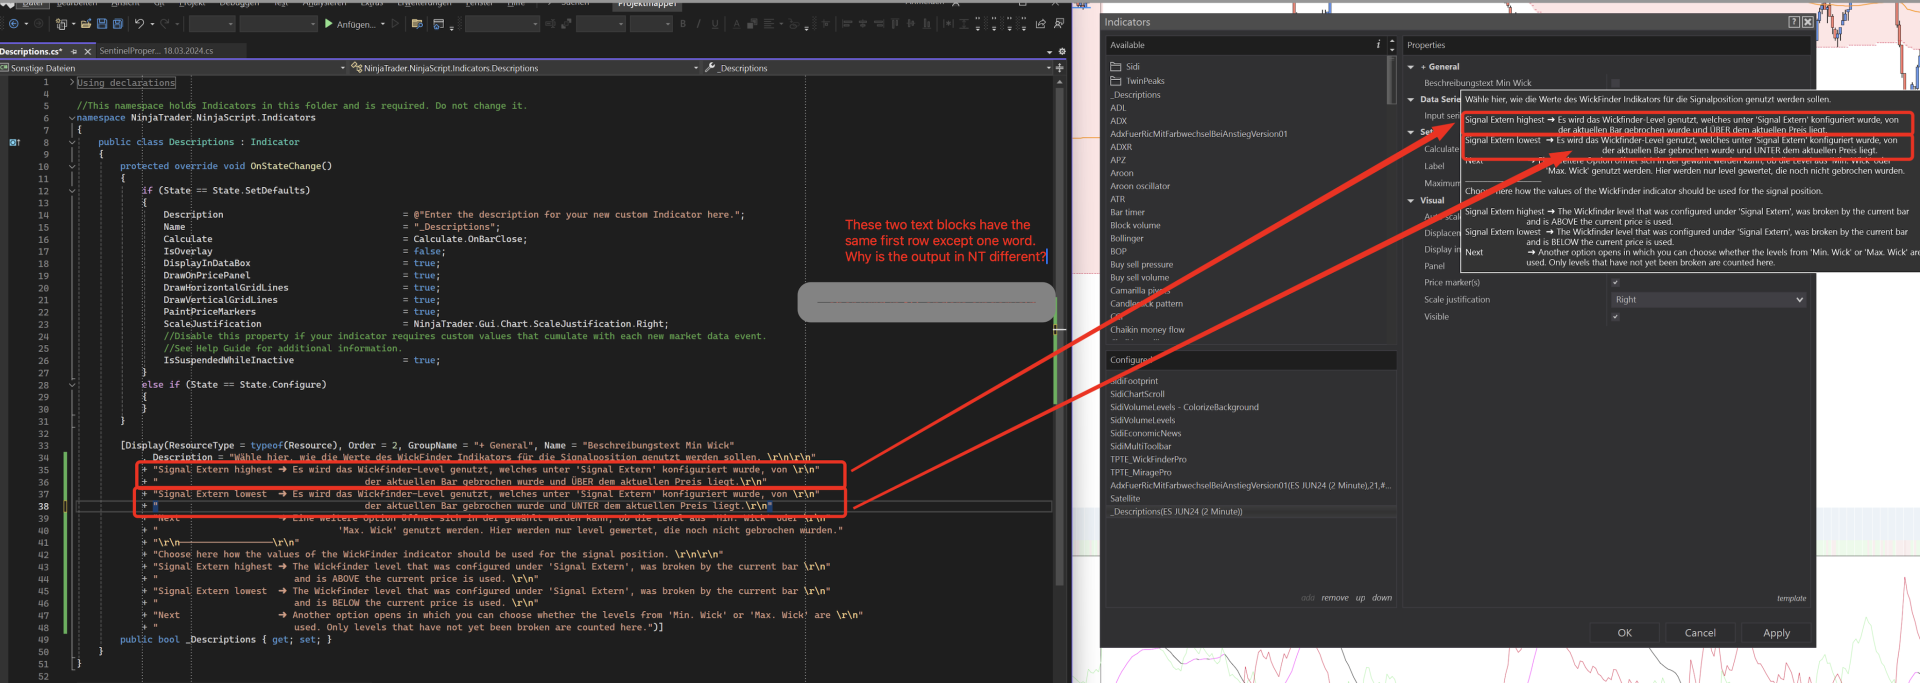Click the Bold B formatting icon

coord(683,24)
